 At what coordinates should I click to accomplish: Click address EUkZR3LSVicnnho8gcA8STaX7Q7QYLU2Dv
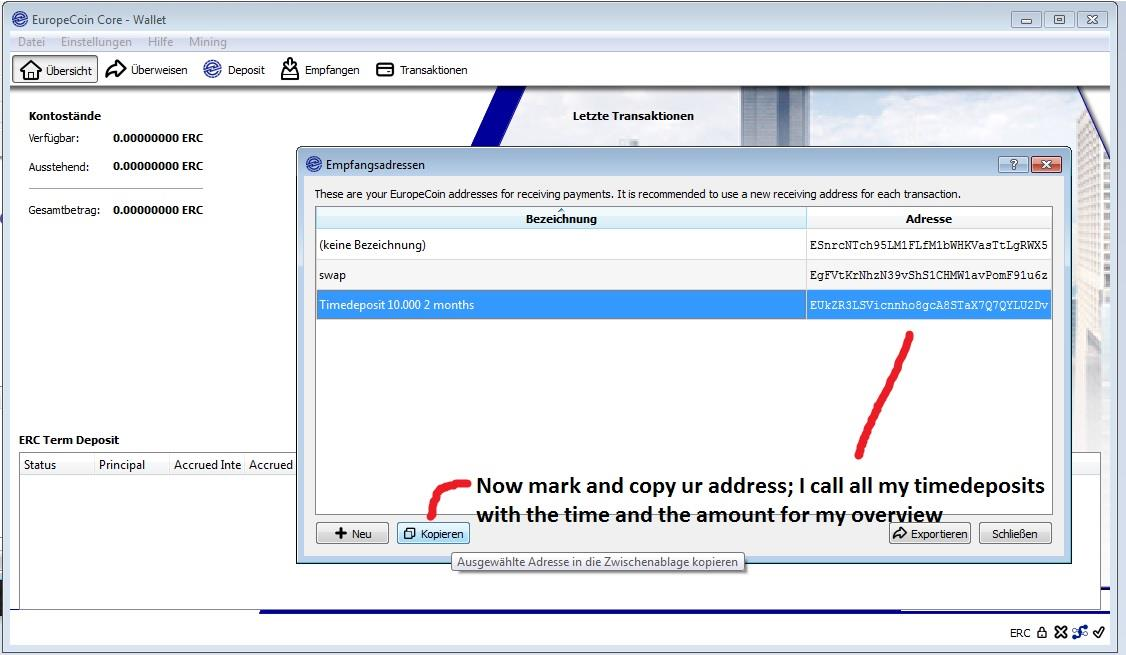pos(929,305)
